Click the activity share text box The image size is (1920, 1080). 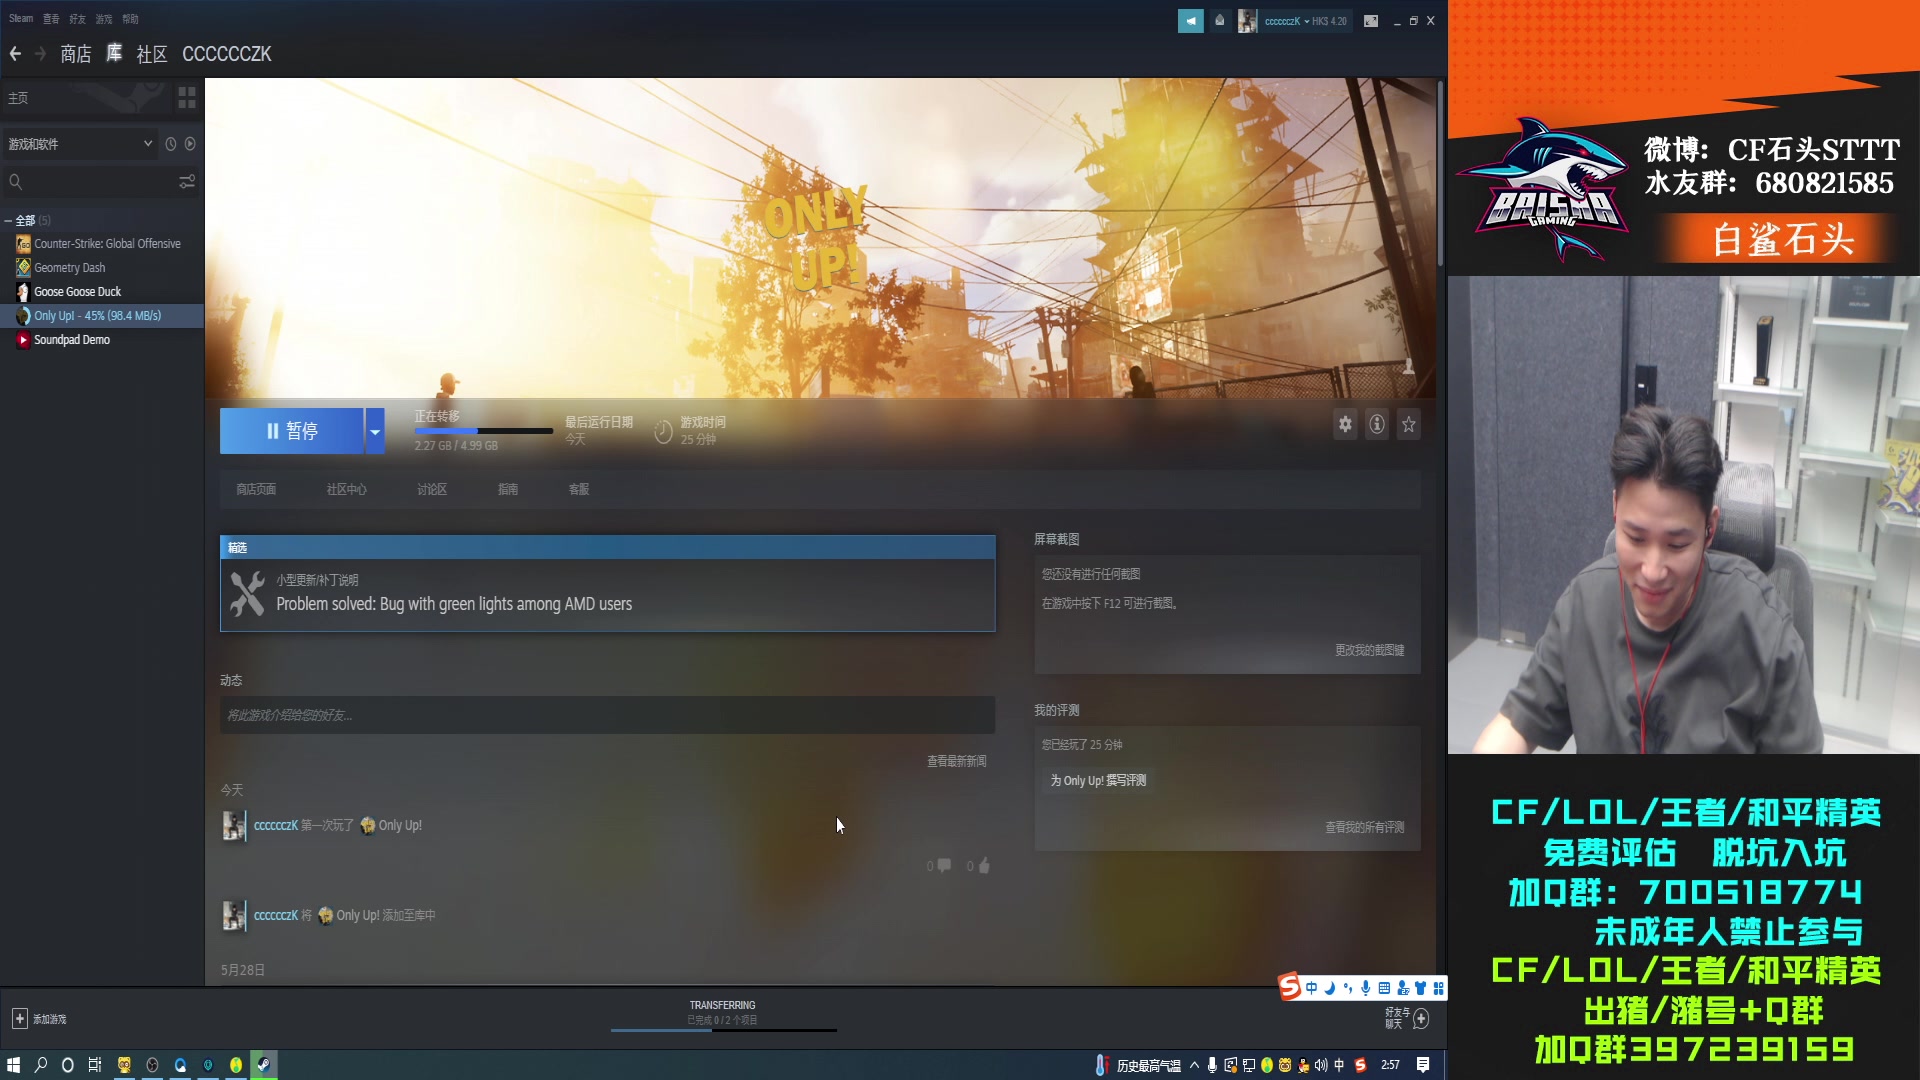607,715
